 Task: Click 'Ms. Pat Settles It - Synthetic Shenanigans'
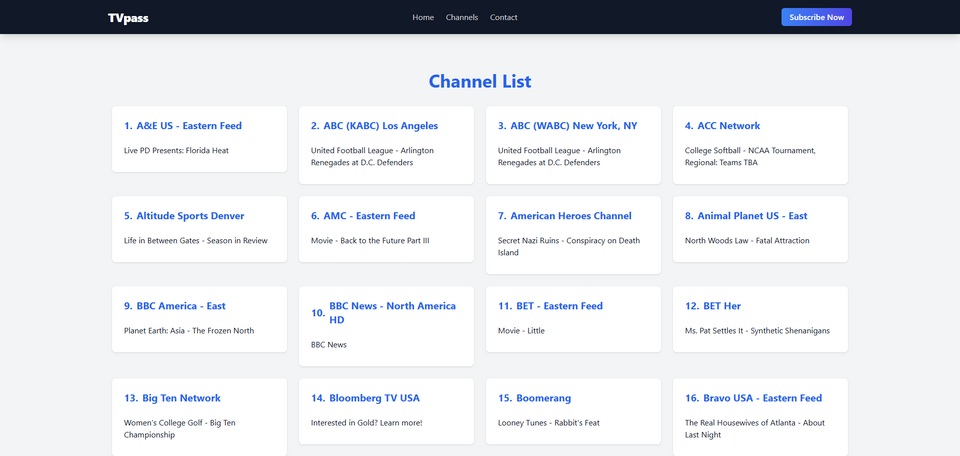tap(757, 331)
